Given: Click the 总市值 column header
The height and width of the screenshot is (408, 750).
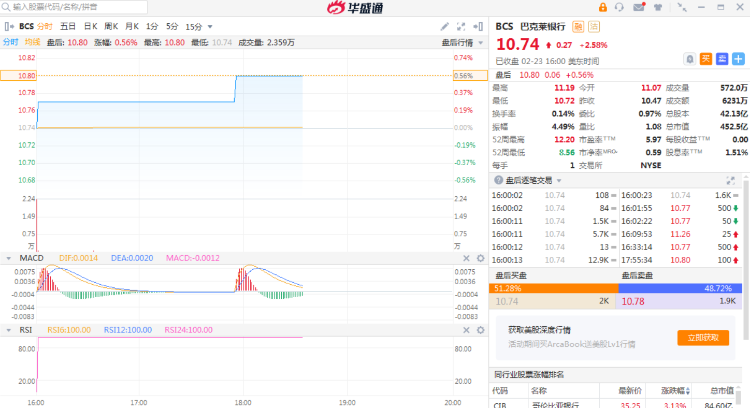Looking at the screenshot, I should click(722, 391).
